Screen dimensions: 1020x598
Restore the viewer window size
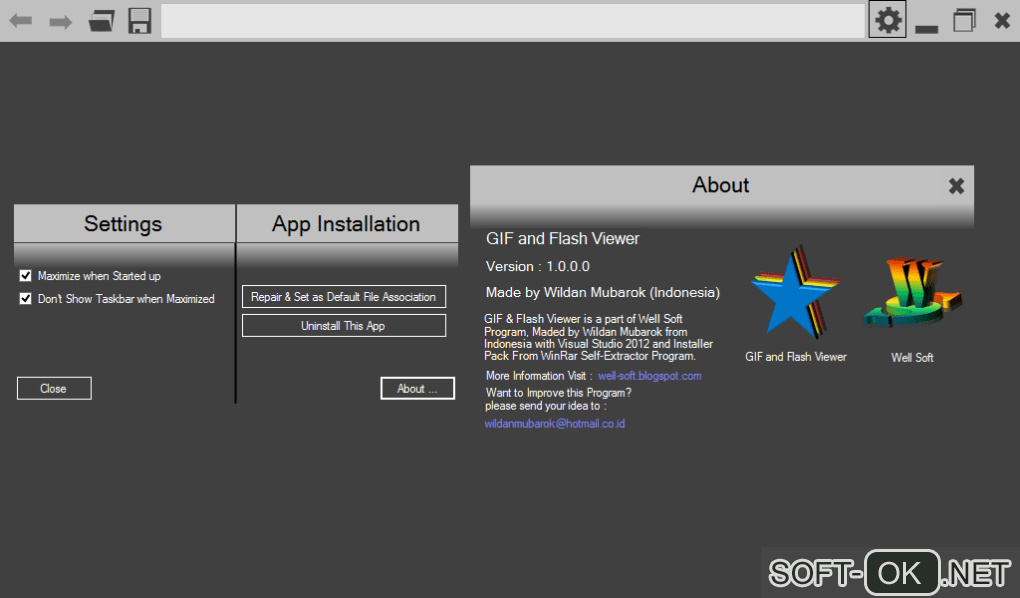(x=965, y=21)
